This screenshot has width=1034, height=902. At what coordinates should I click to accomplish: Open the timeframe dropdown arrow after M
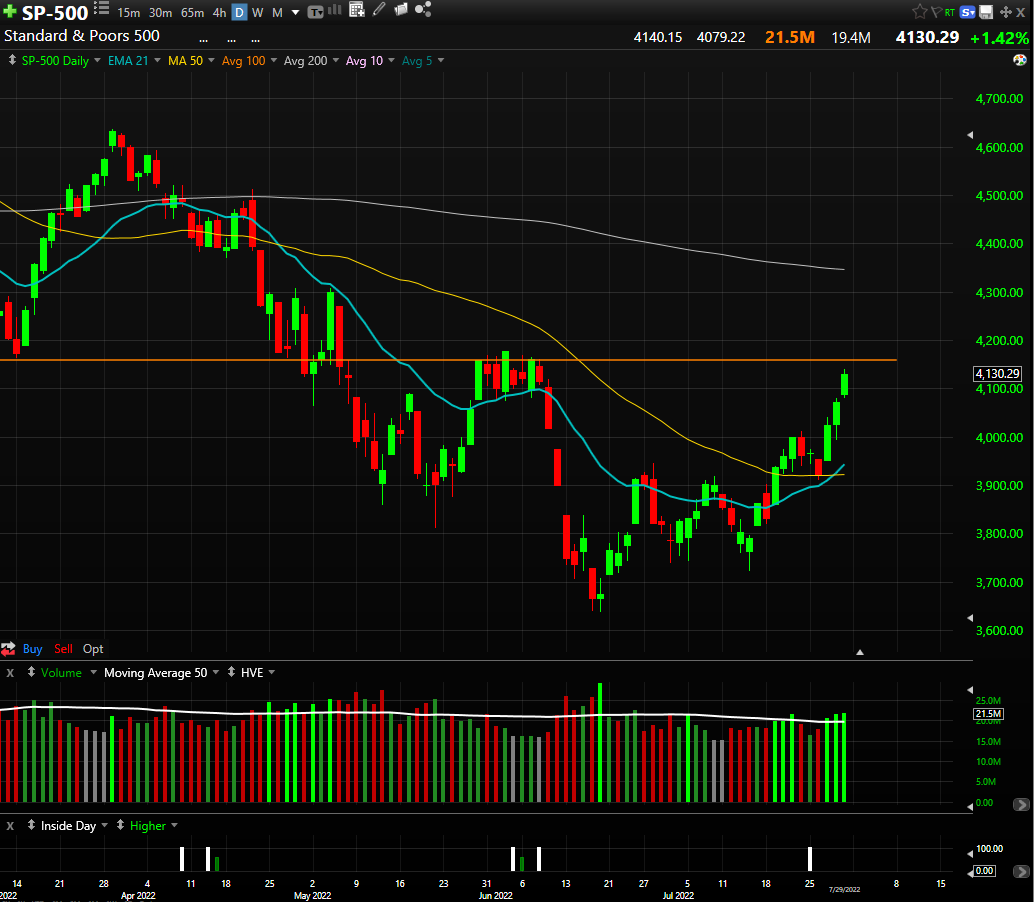(x=295, y=13)
